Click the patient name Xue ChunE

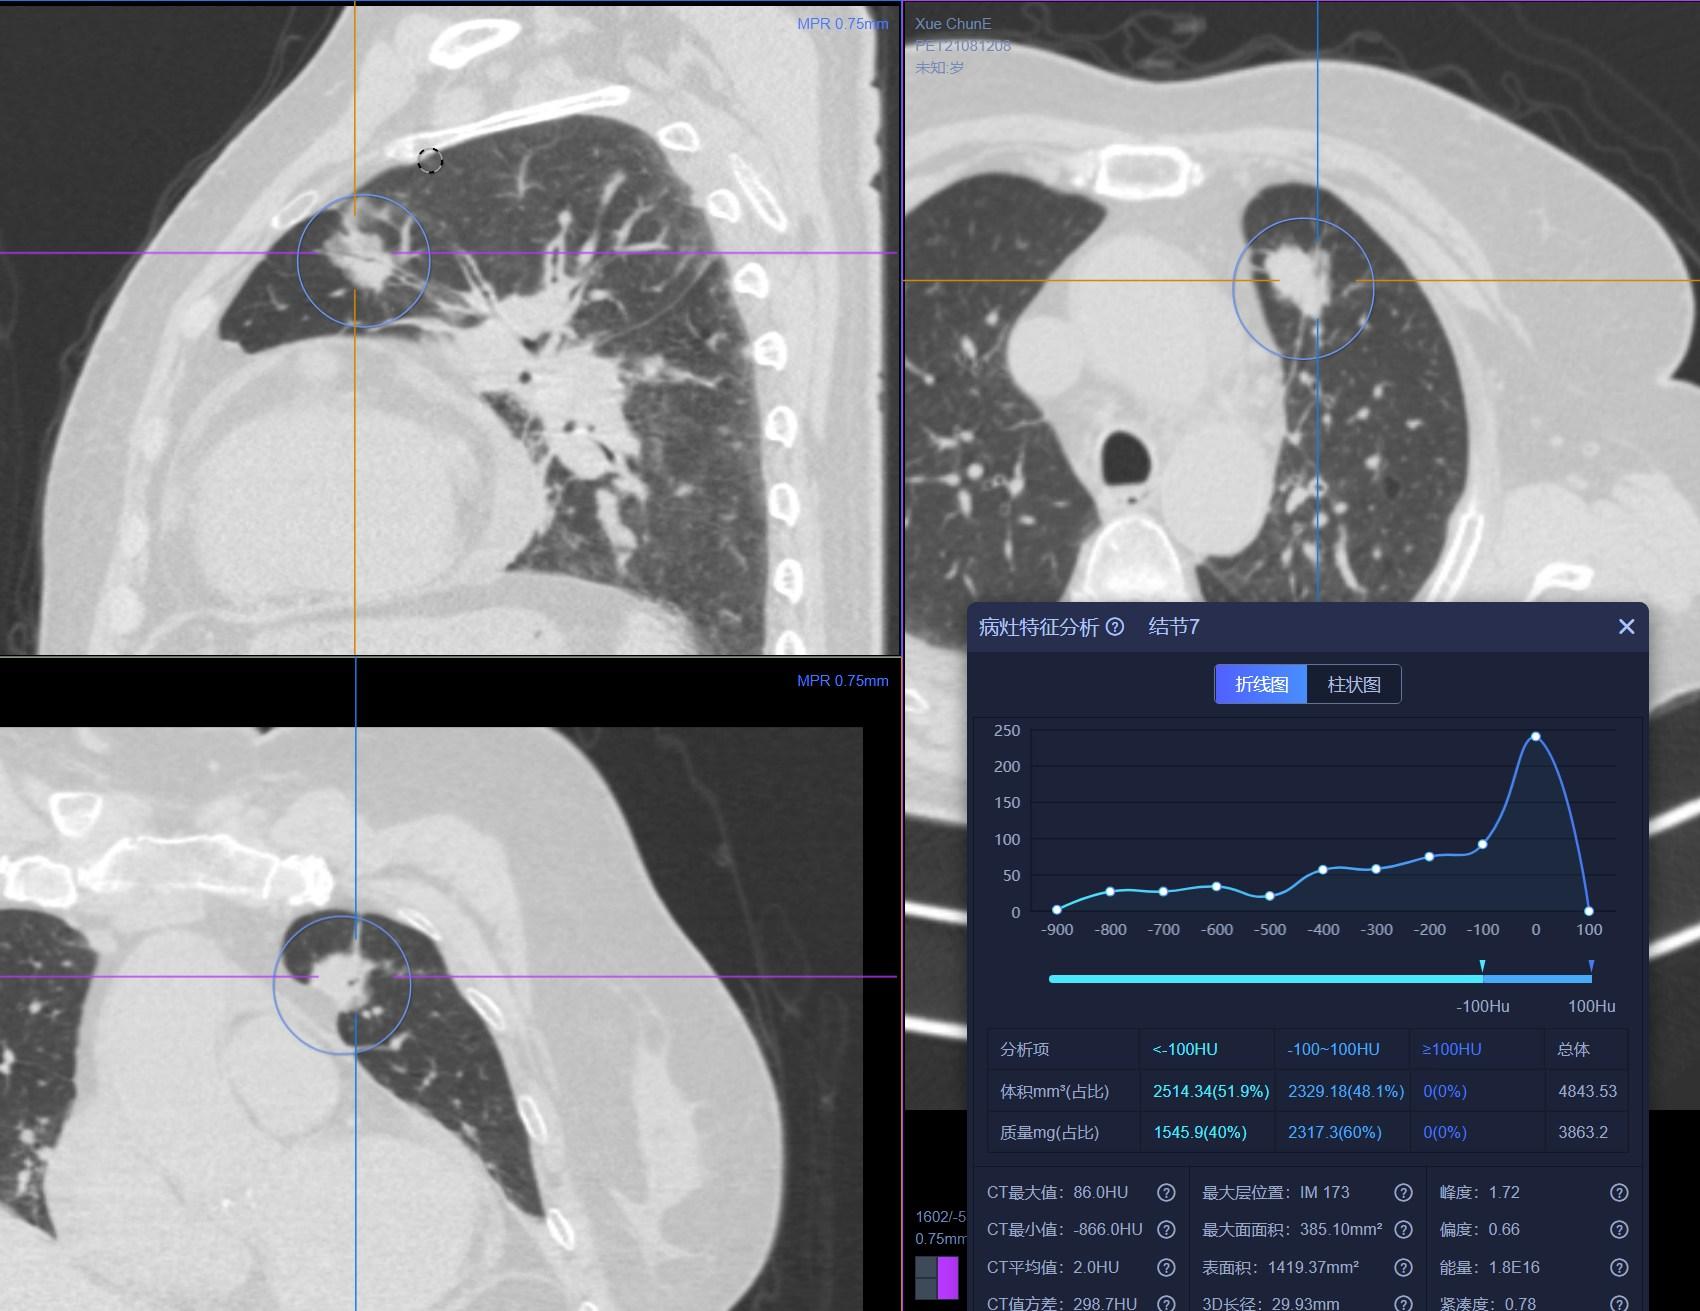(x=953, y=24)
